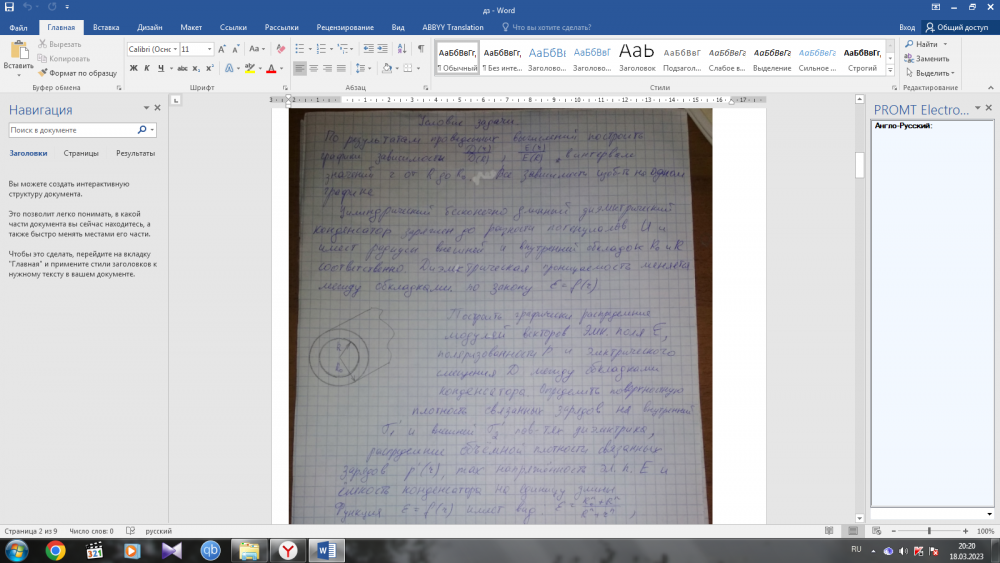The width and height of the screenshot is (1000, 563).
Task: Click the Sort icon
Action: click(402, 49)
